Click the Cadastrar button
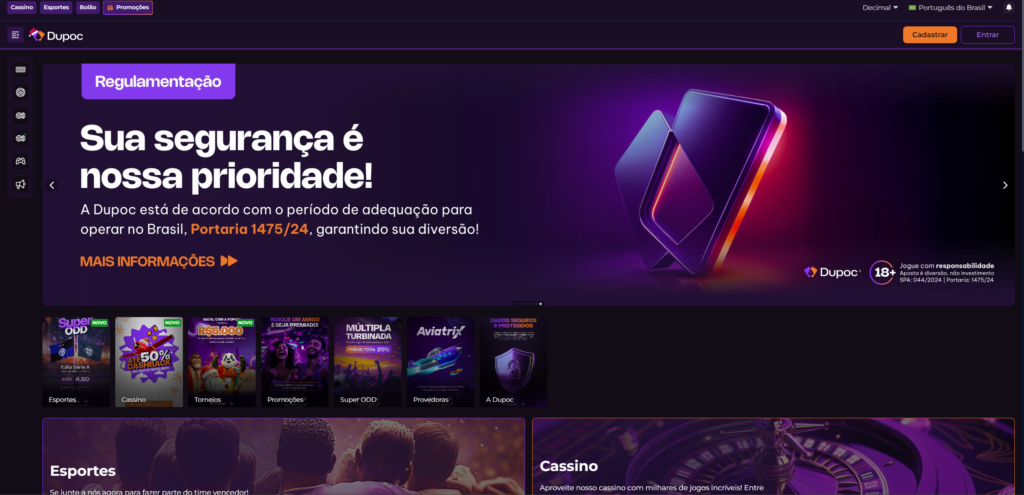Viewport: 1024px width, 495px height. click(930, 35)
